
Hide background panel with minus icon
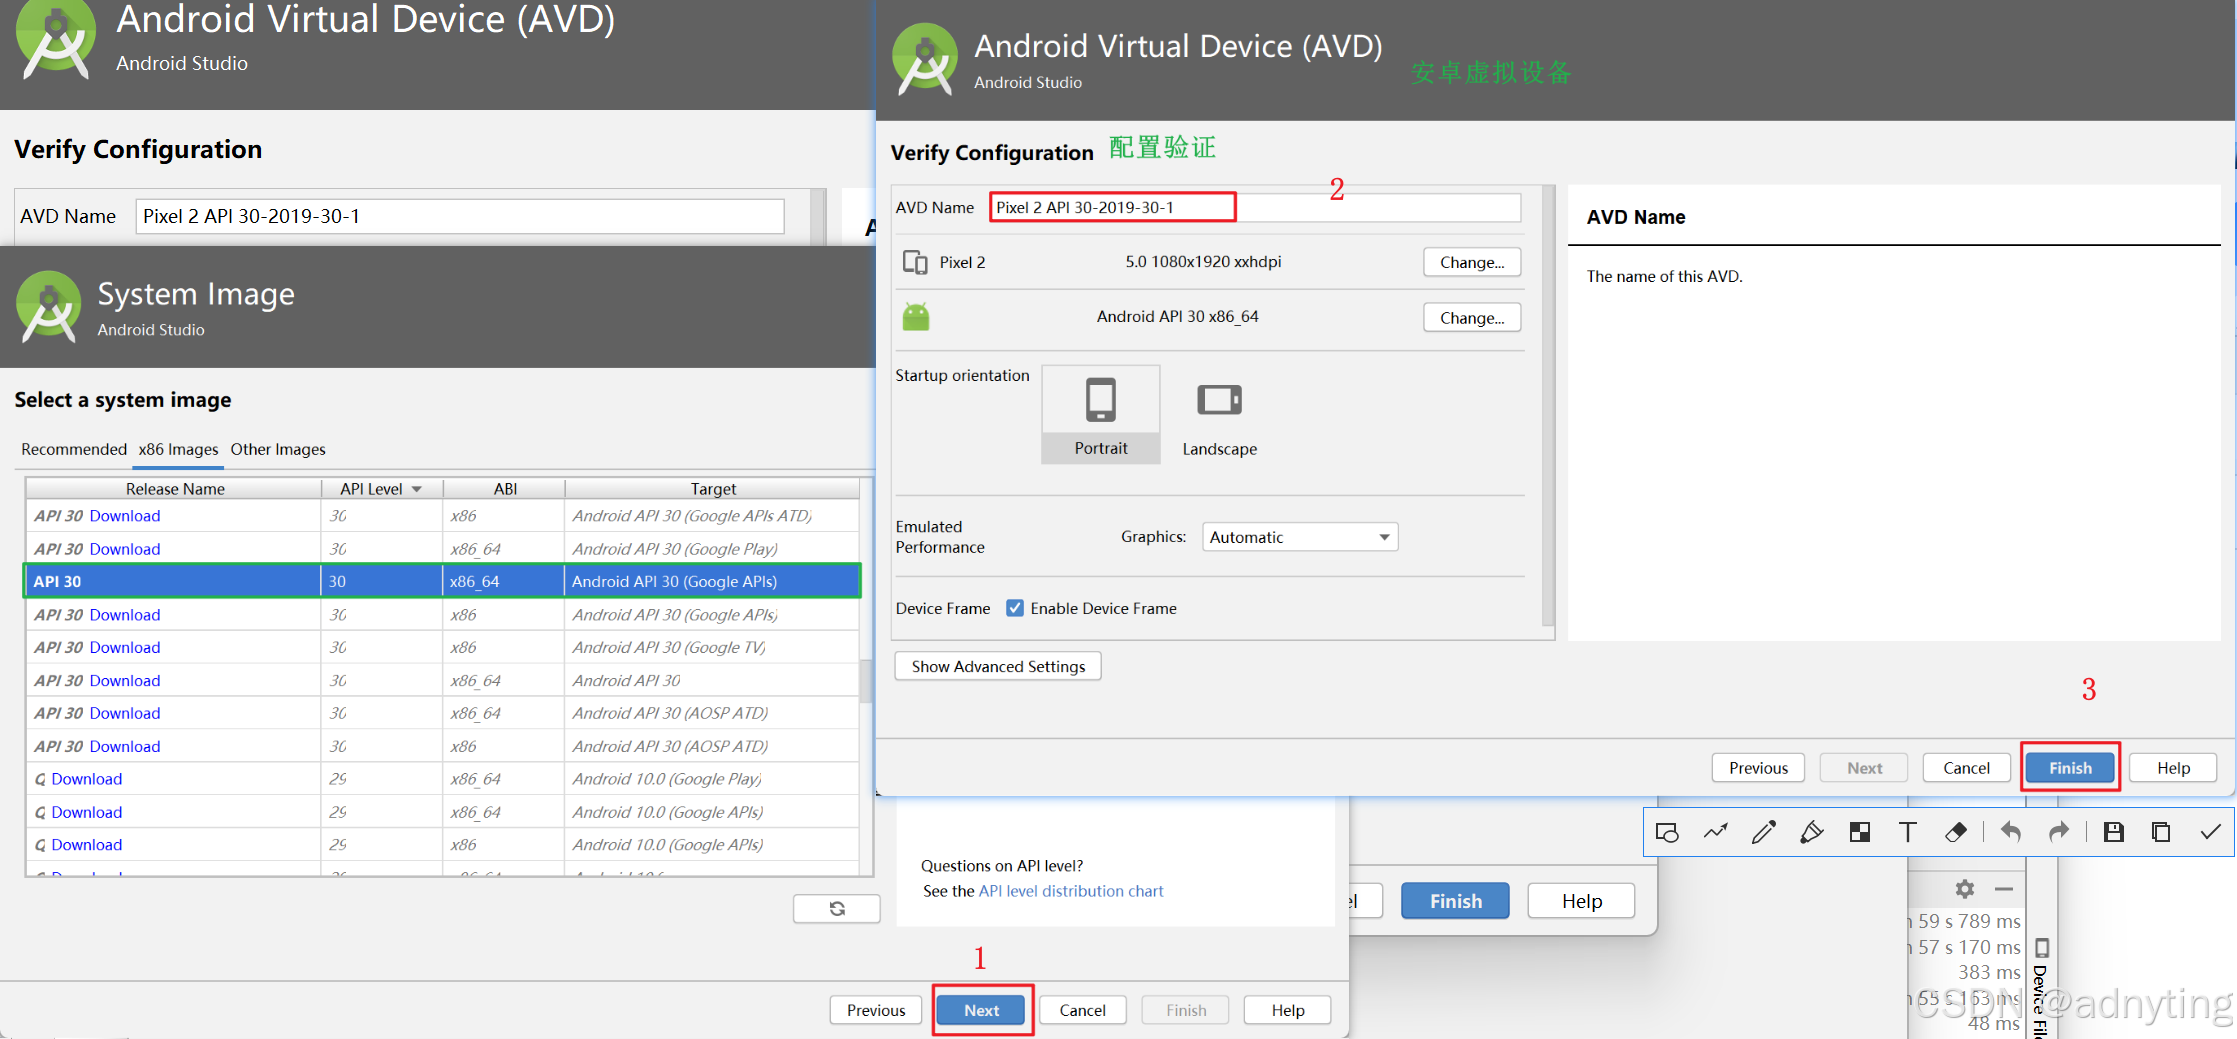point(2004,889)
